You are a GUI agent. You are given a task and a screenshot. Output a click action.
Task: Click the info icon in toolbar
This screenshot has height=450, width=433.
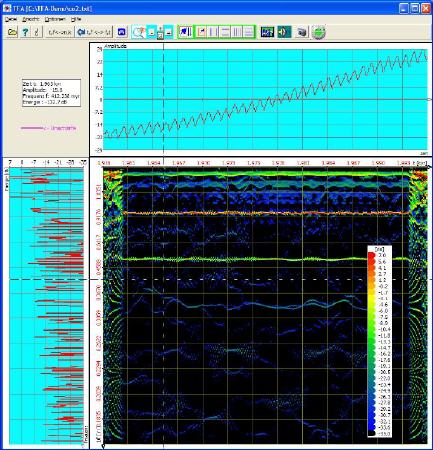[37, 32]
